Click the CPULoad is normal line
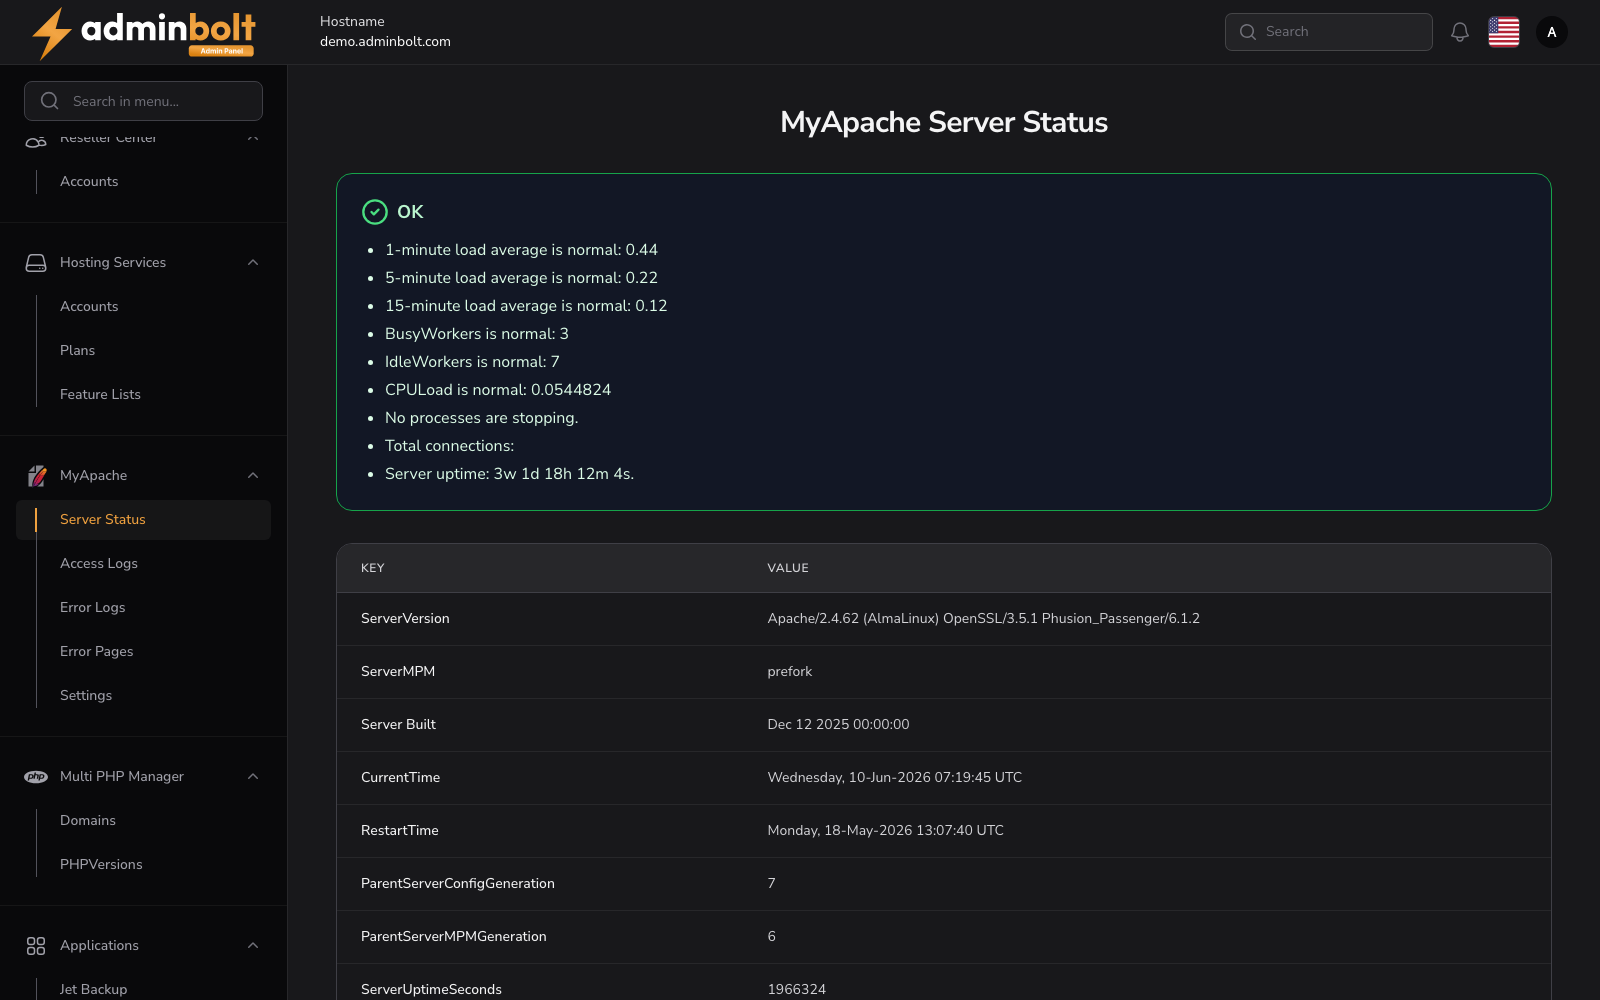This screenshot has width=1600, height=1000. [x=498, y=390]
